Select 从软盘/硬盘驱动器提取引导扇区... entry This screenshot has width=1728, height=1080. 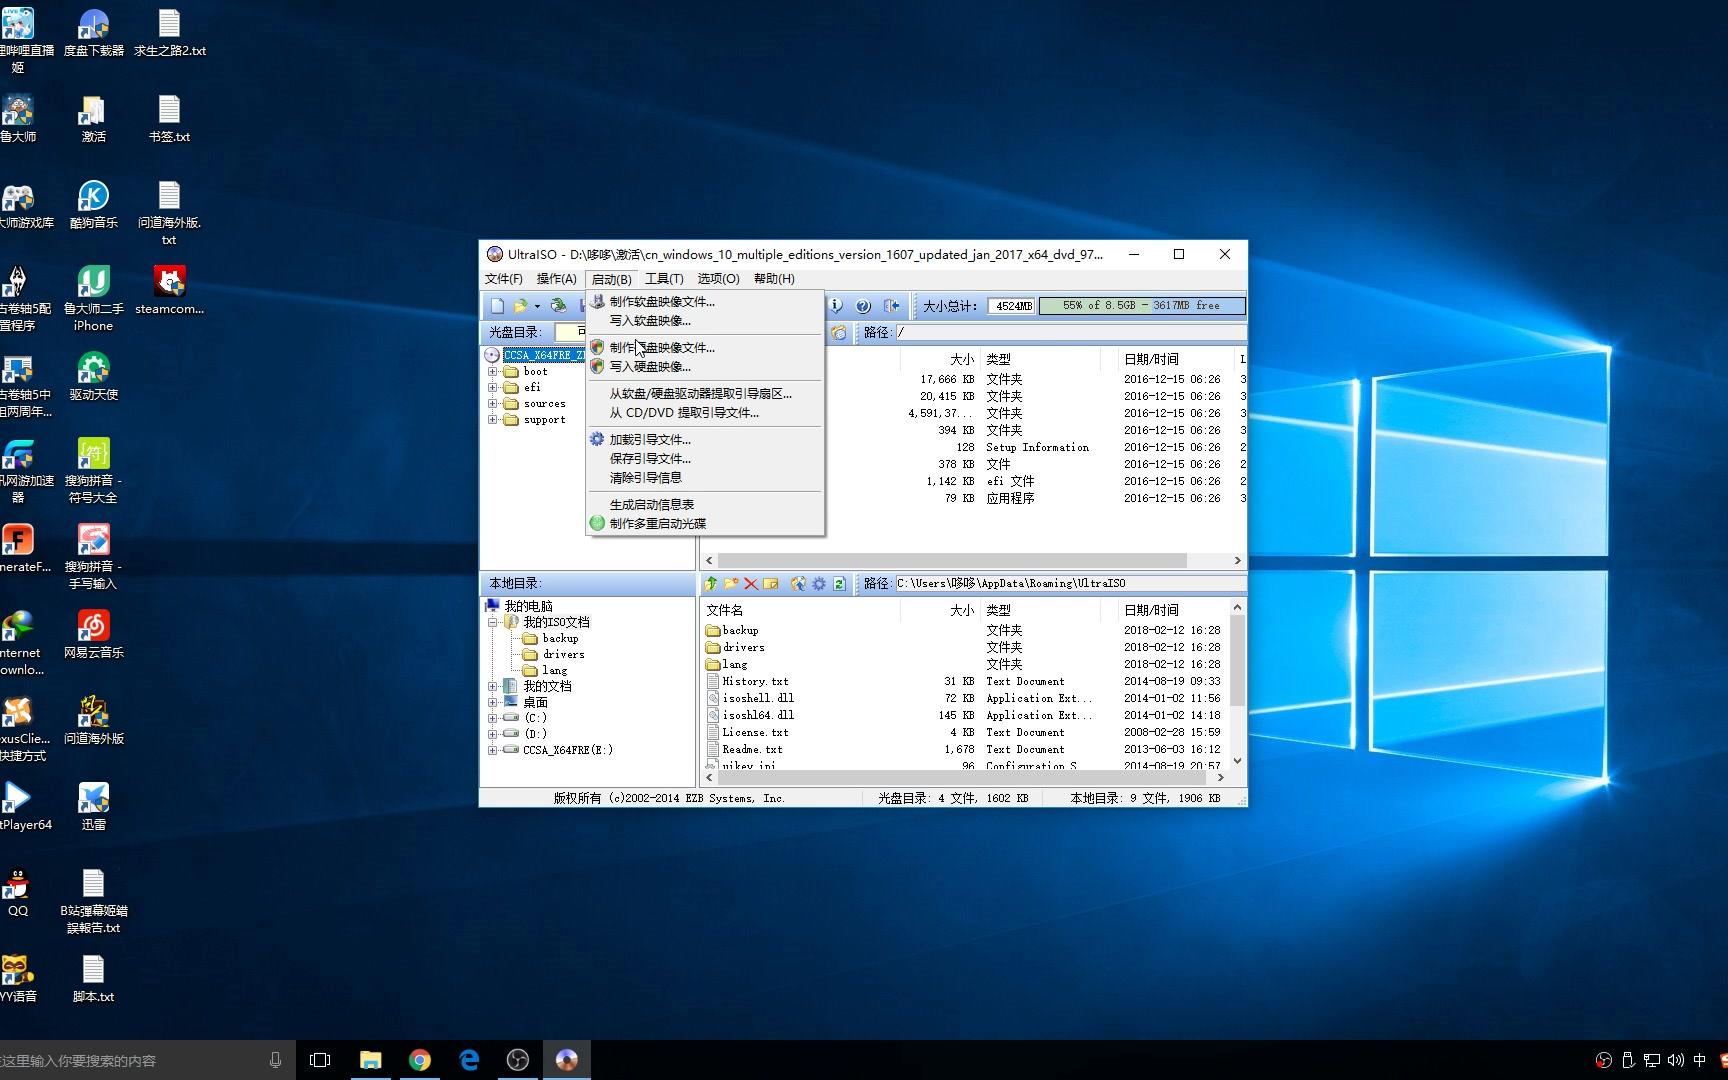click(x=705, y=394)
